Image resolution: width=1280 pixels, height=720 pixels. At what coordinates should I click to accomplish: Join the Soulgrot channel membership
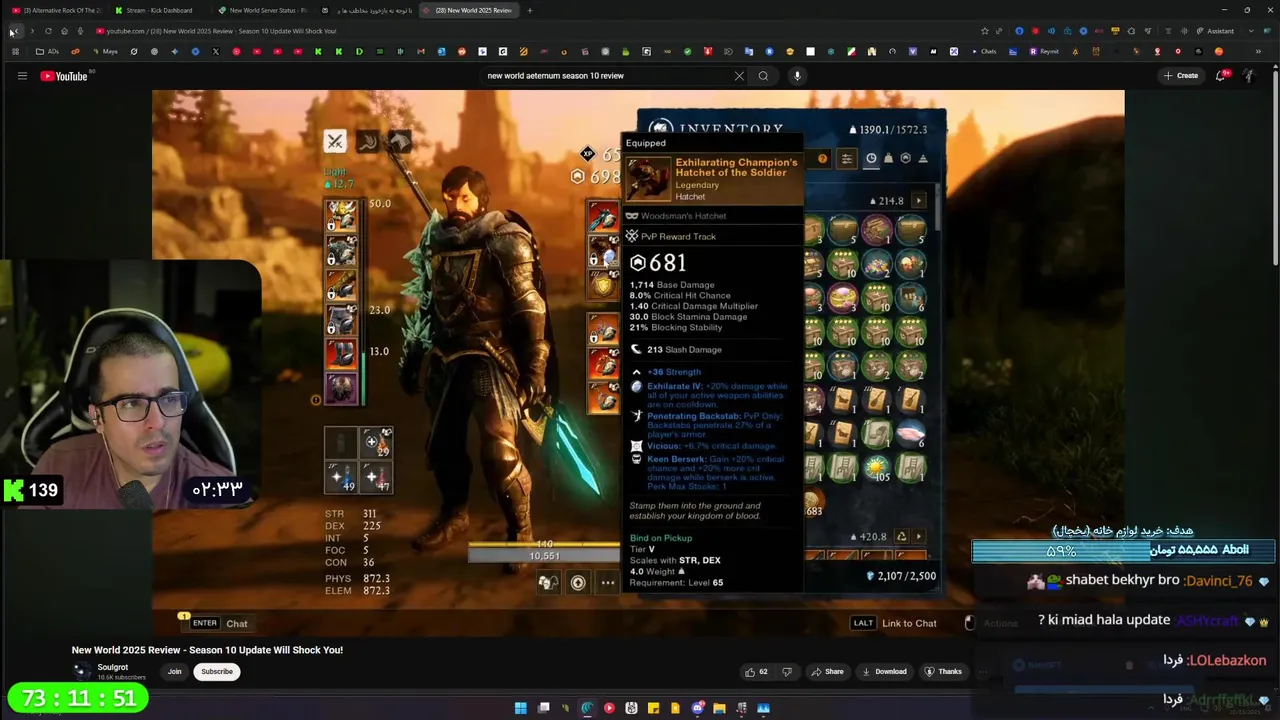pyautogui.click(x=174, y=672)
